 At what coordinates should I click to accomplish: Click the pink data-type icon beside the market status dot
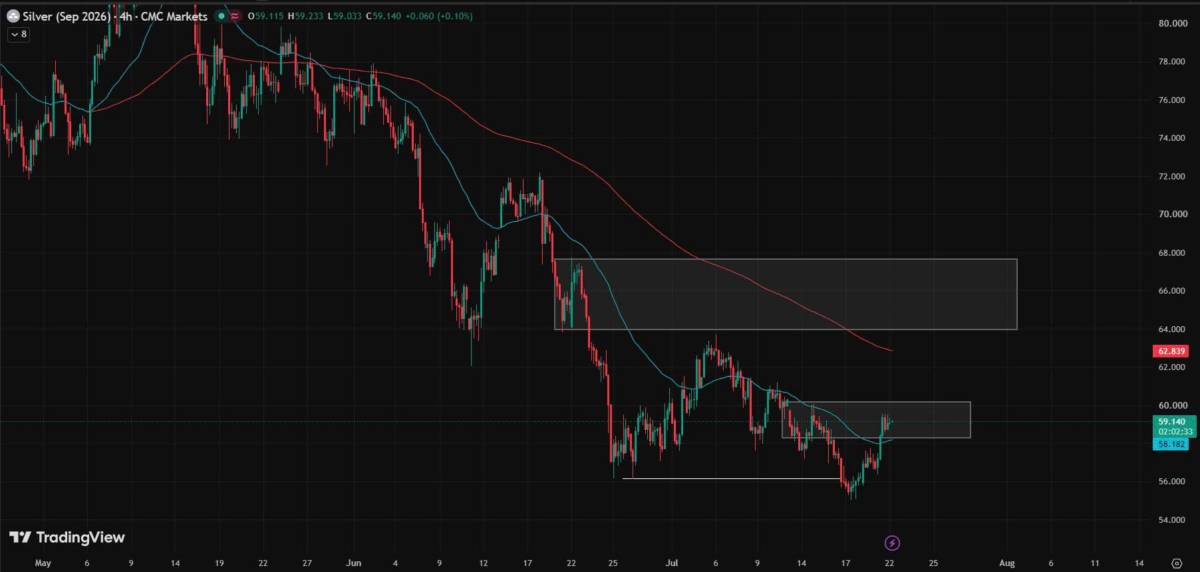[235, 17]
